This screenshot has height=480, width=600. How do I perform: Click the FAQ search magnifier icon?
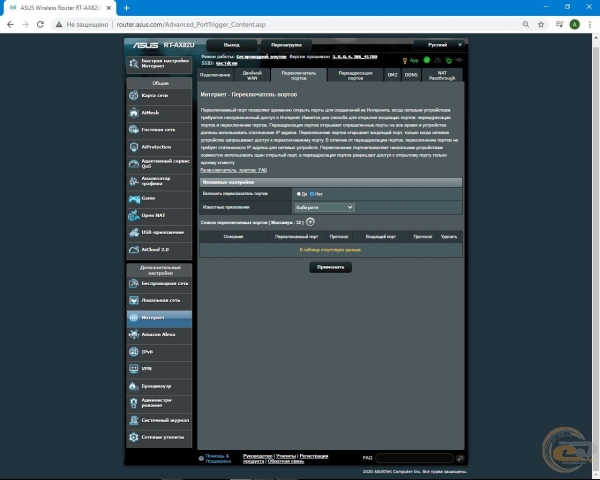click(x=460, y=458)
